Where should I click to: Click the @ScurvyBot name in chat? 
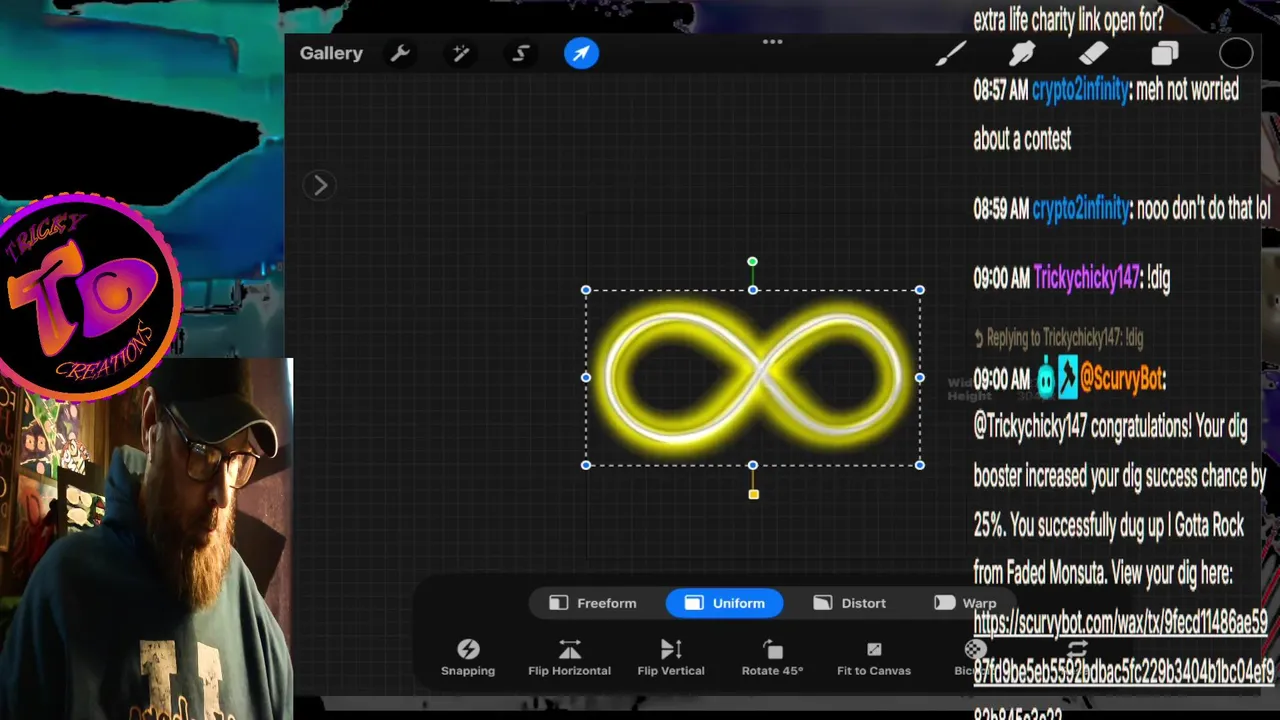click(x=1122, y=379)
